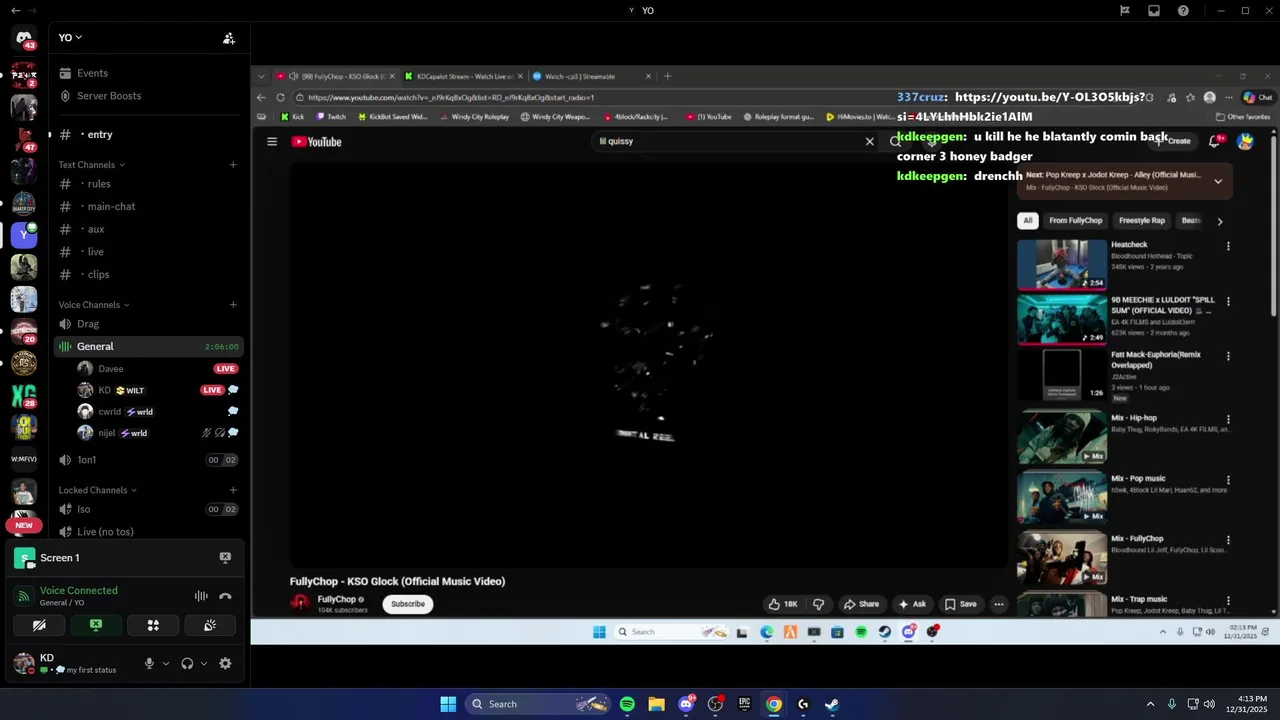Like the video with 18K thumbs up
This screenshot has height=720, width=1280.
coord(782,604)
